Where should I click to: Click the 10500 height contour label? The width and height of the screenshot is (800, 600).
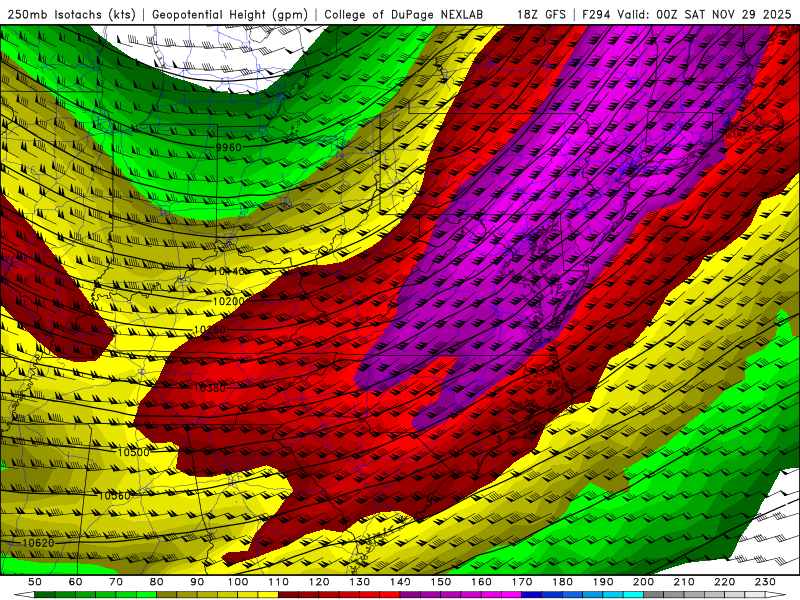tap(134, 453)
